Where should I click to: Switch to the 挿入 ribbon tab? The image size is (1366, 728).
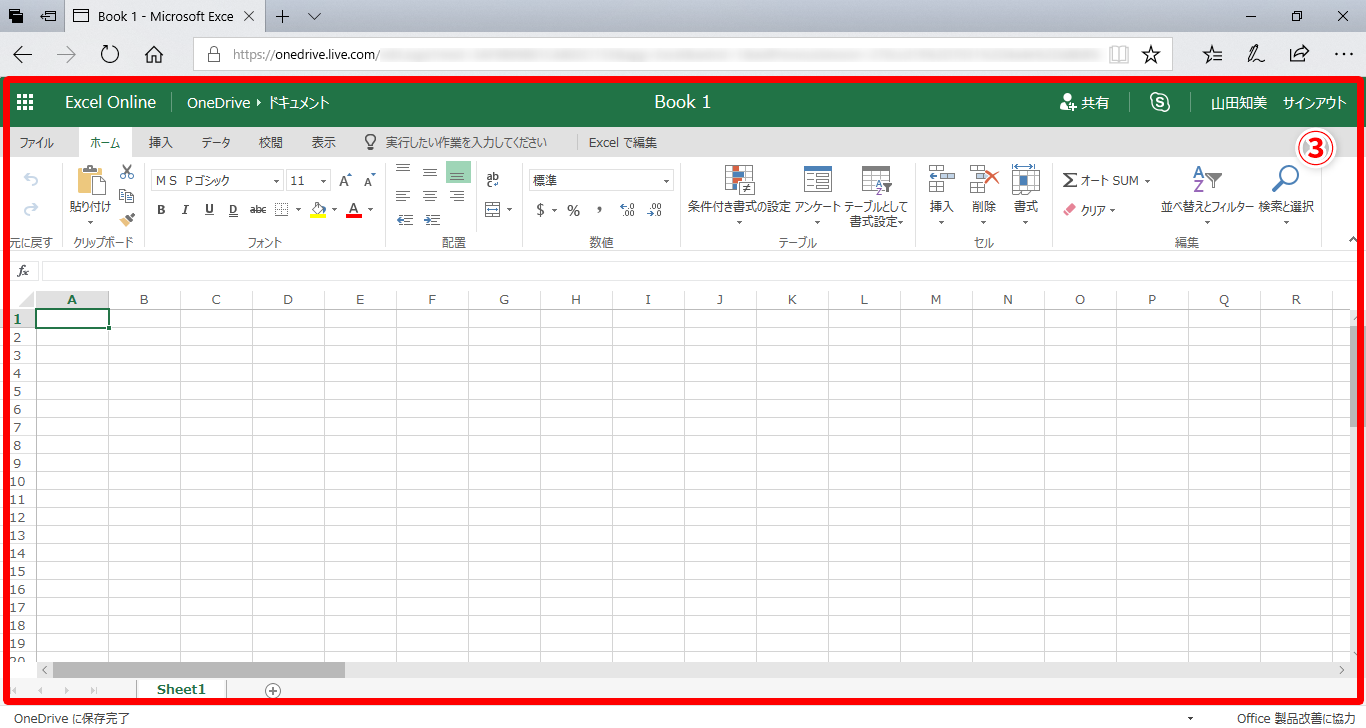click(x=161, y=143)
